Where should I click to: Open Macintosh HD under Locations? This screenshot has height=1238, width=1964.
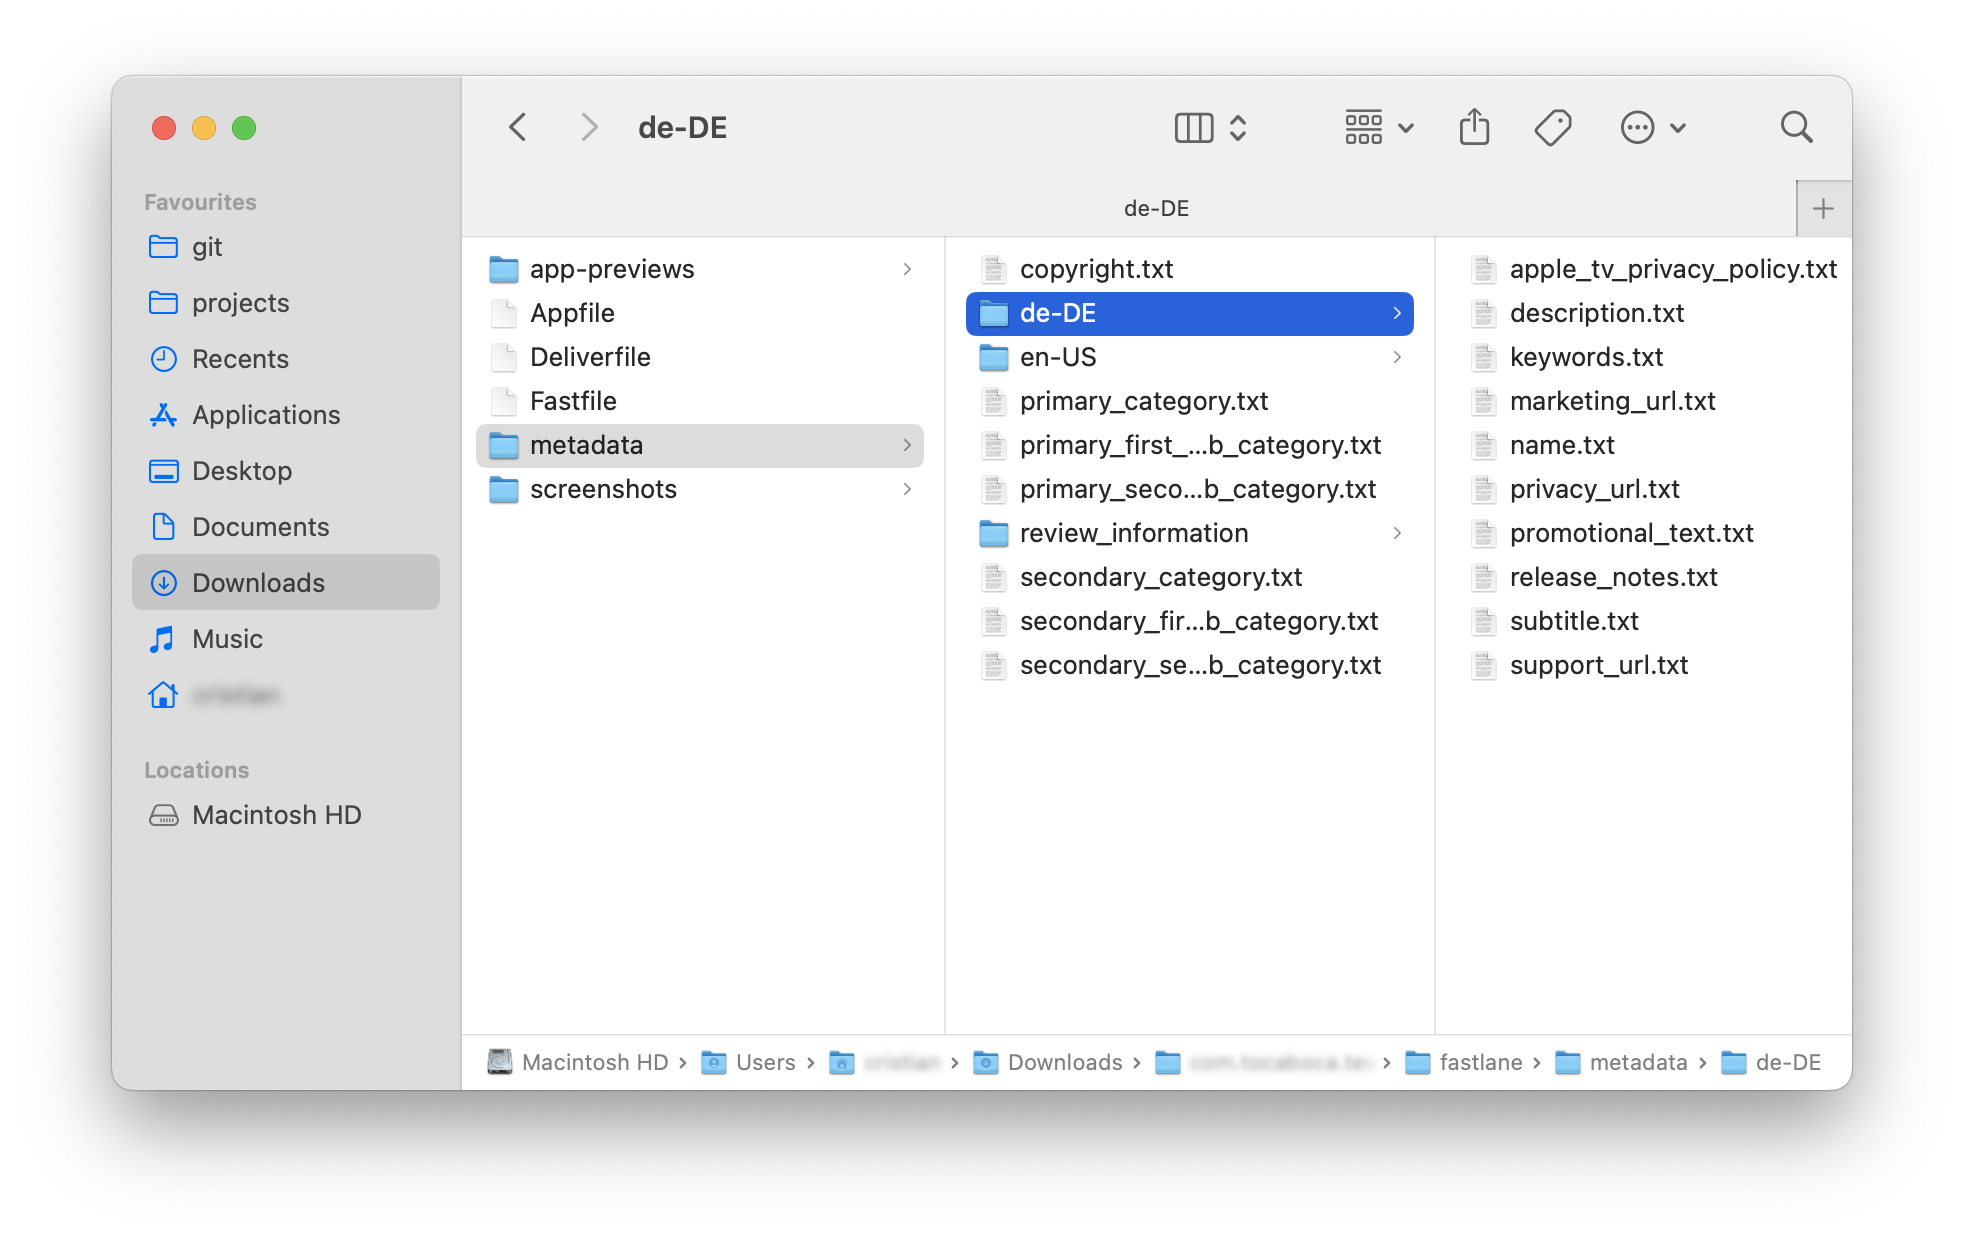pyautogui.click(x=286, y=815)
